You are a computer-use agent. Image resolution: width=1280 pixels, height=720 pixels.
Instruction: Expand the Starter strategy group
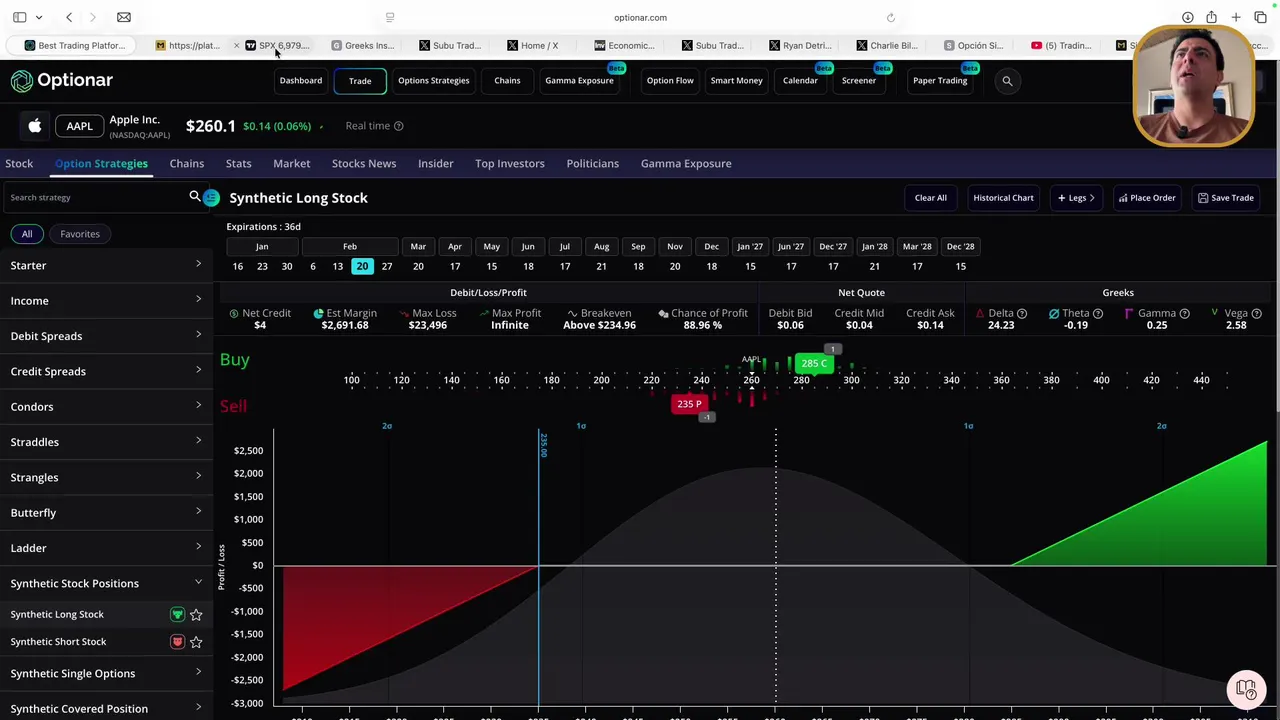pos(106,265)
